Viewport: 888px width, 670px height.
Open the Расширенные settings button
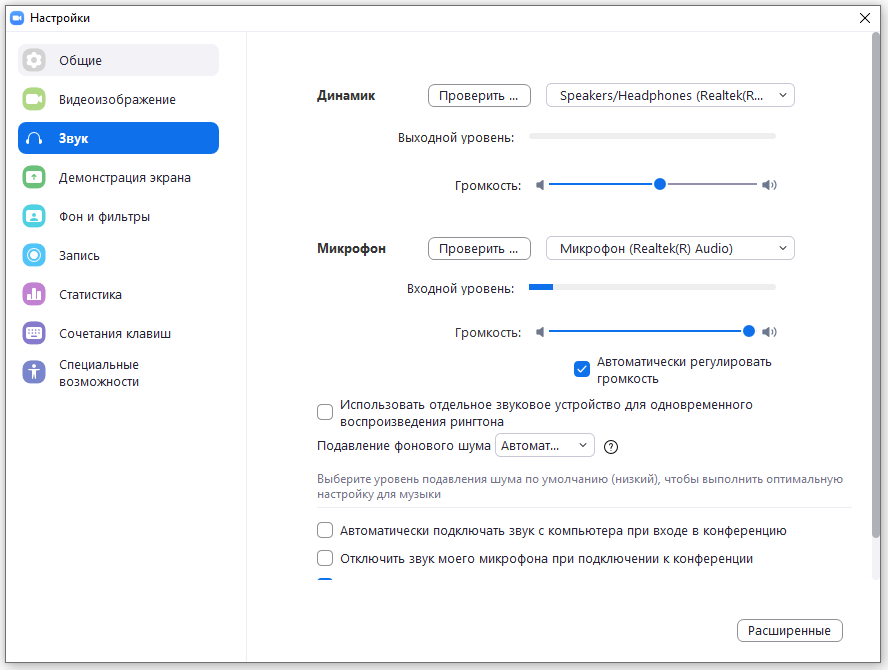(x=789, y=630)
